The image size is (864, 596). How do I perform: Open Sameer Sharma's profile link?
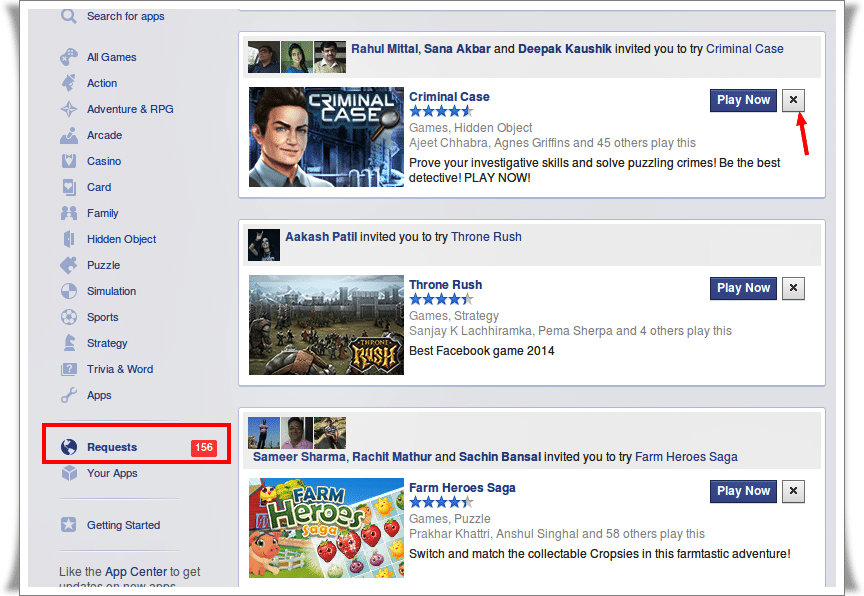coord(299,457)
